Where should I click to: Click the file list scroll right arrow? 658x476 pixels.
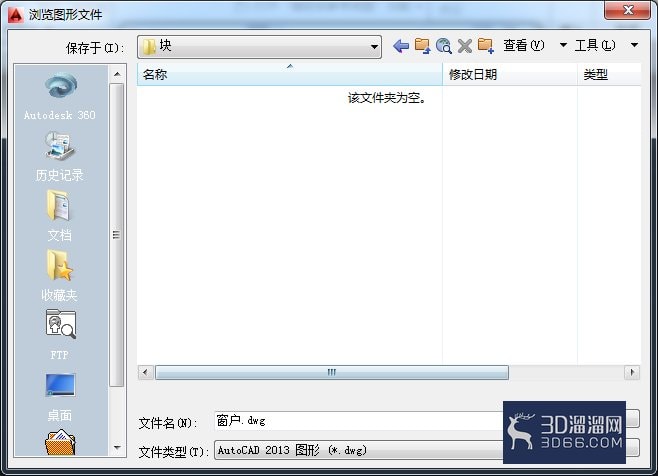click(632, 372)
